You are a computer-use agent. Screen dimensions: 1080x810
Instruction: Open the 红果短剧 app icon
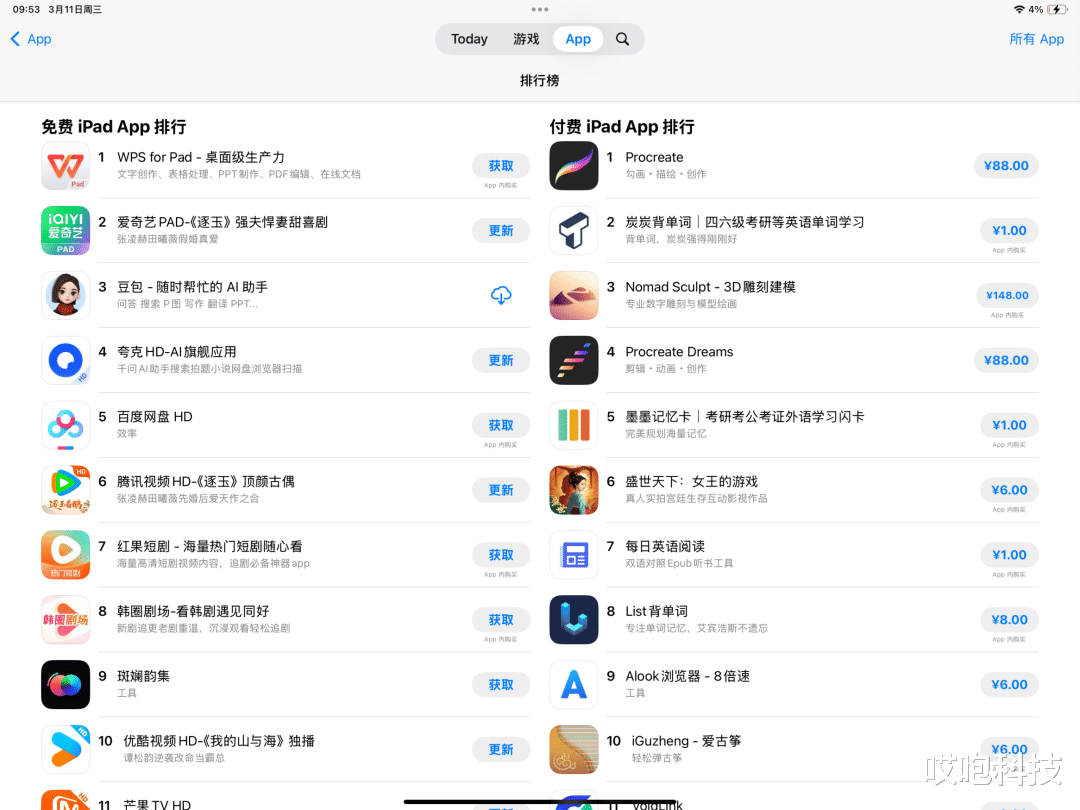(x=65, y=554)
